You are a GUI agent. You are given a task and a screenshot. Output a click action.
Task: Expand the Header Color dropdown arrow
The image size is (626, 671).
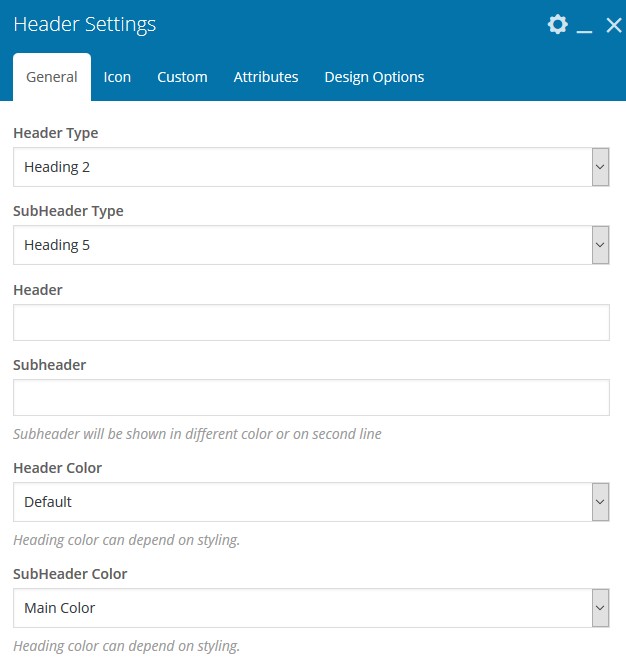click(600, 502)
